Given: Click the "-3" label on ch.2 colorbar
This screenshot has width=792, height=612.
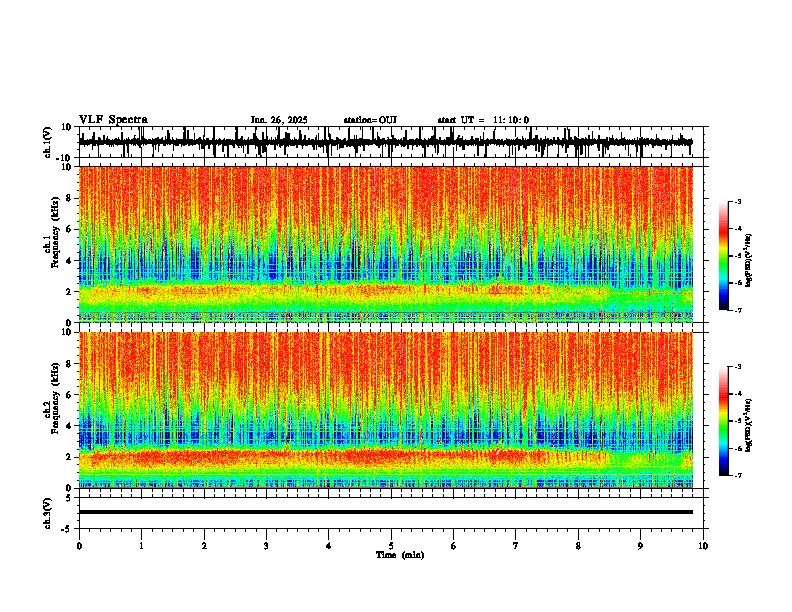Looking at the screenshot, I should click(737, 367).
